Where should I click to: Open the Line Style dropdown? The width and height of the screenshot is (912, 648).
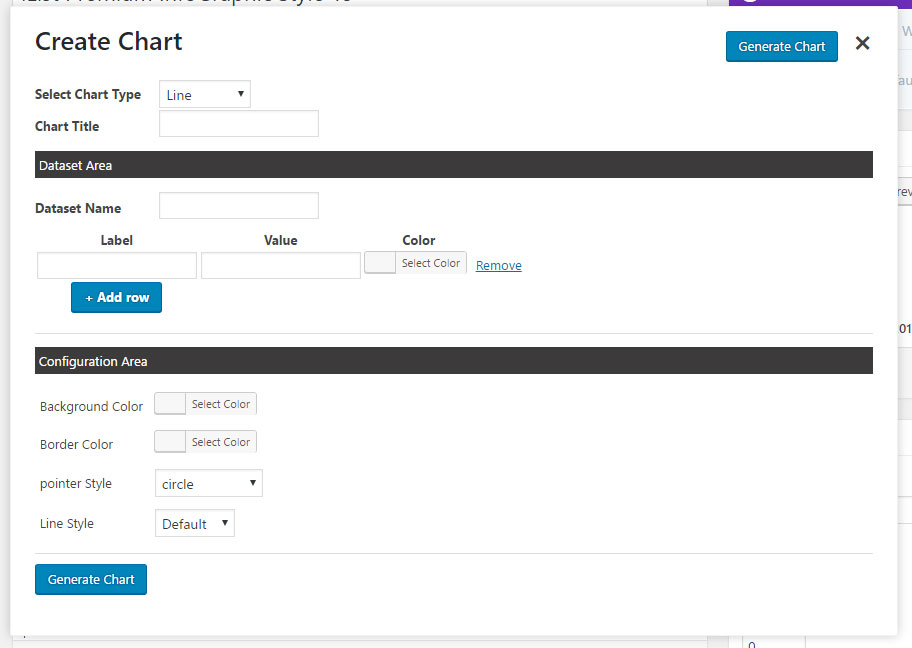(194, 522)
